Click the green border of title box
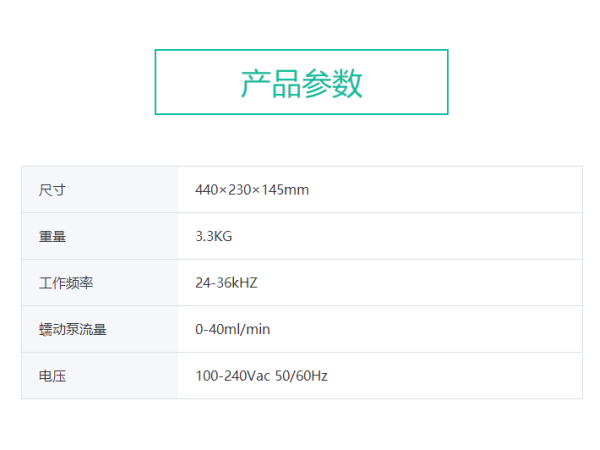 (x=302, y=50)
